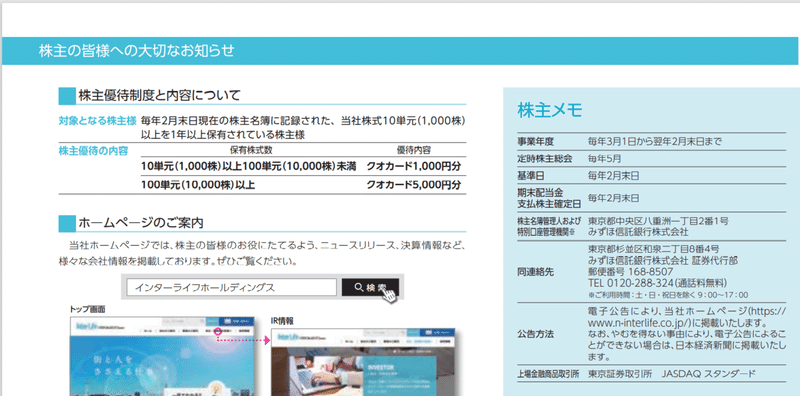800x396 pixels.
Task: Click the 郵便番号 168-8507 text
Action: 630,271
